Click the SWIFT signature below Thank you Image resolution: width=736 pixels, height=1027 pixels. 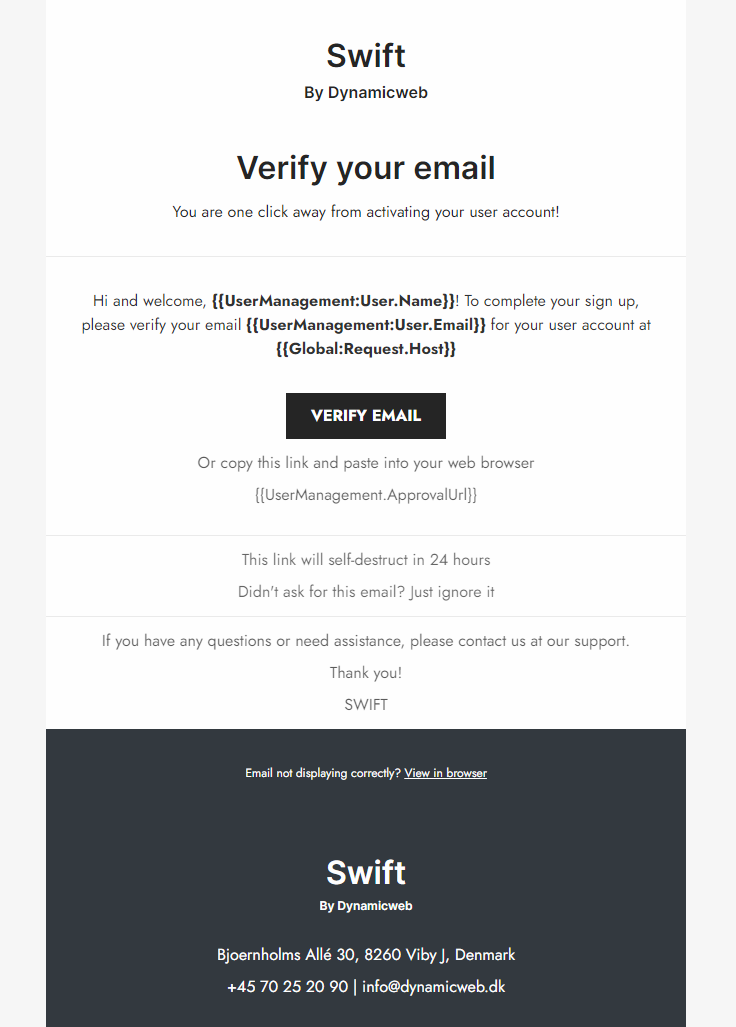366,704
